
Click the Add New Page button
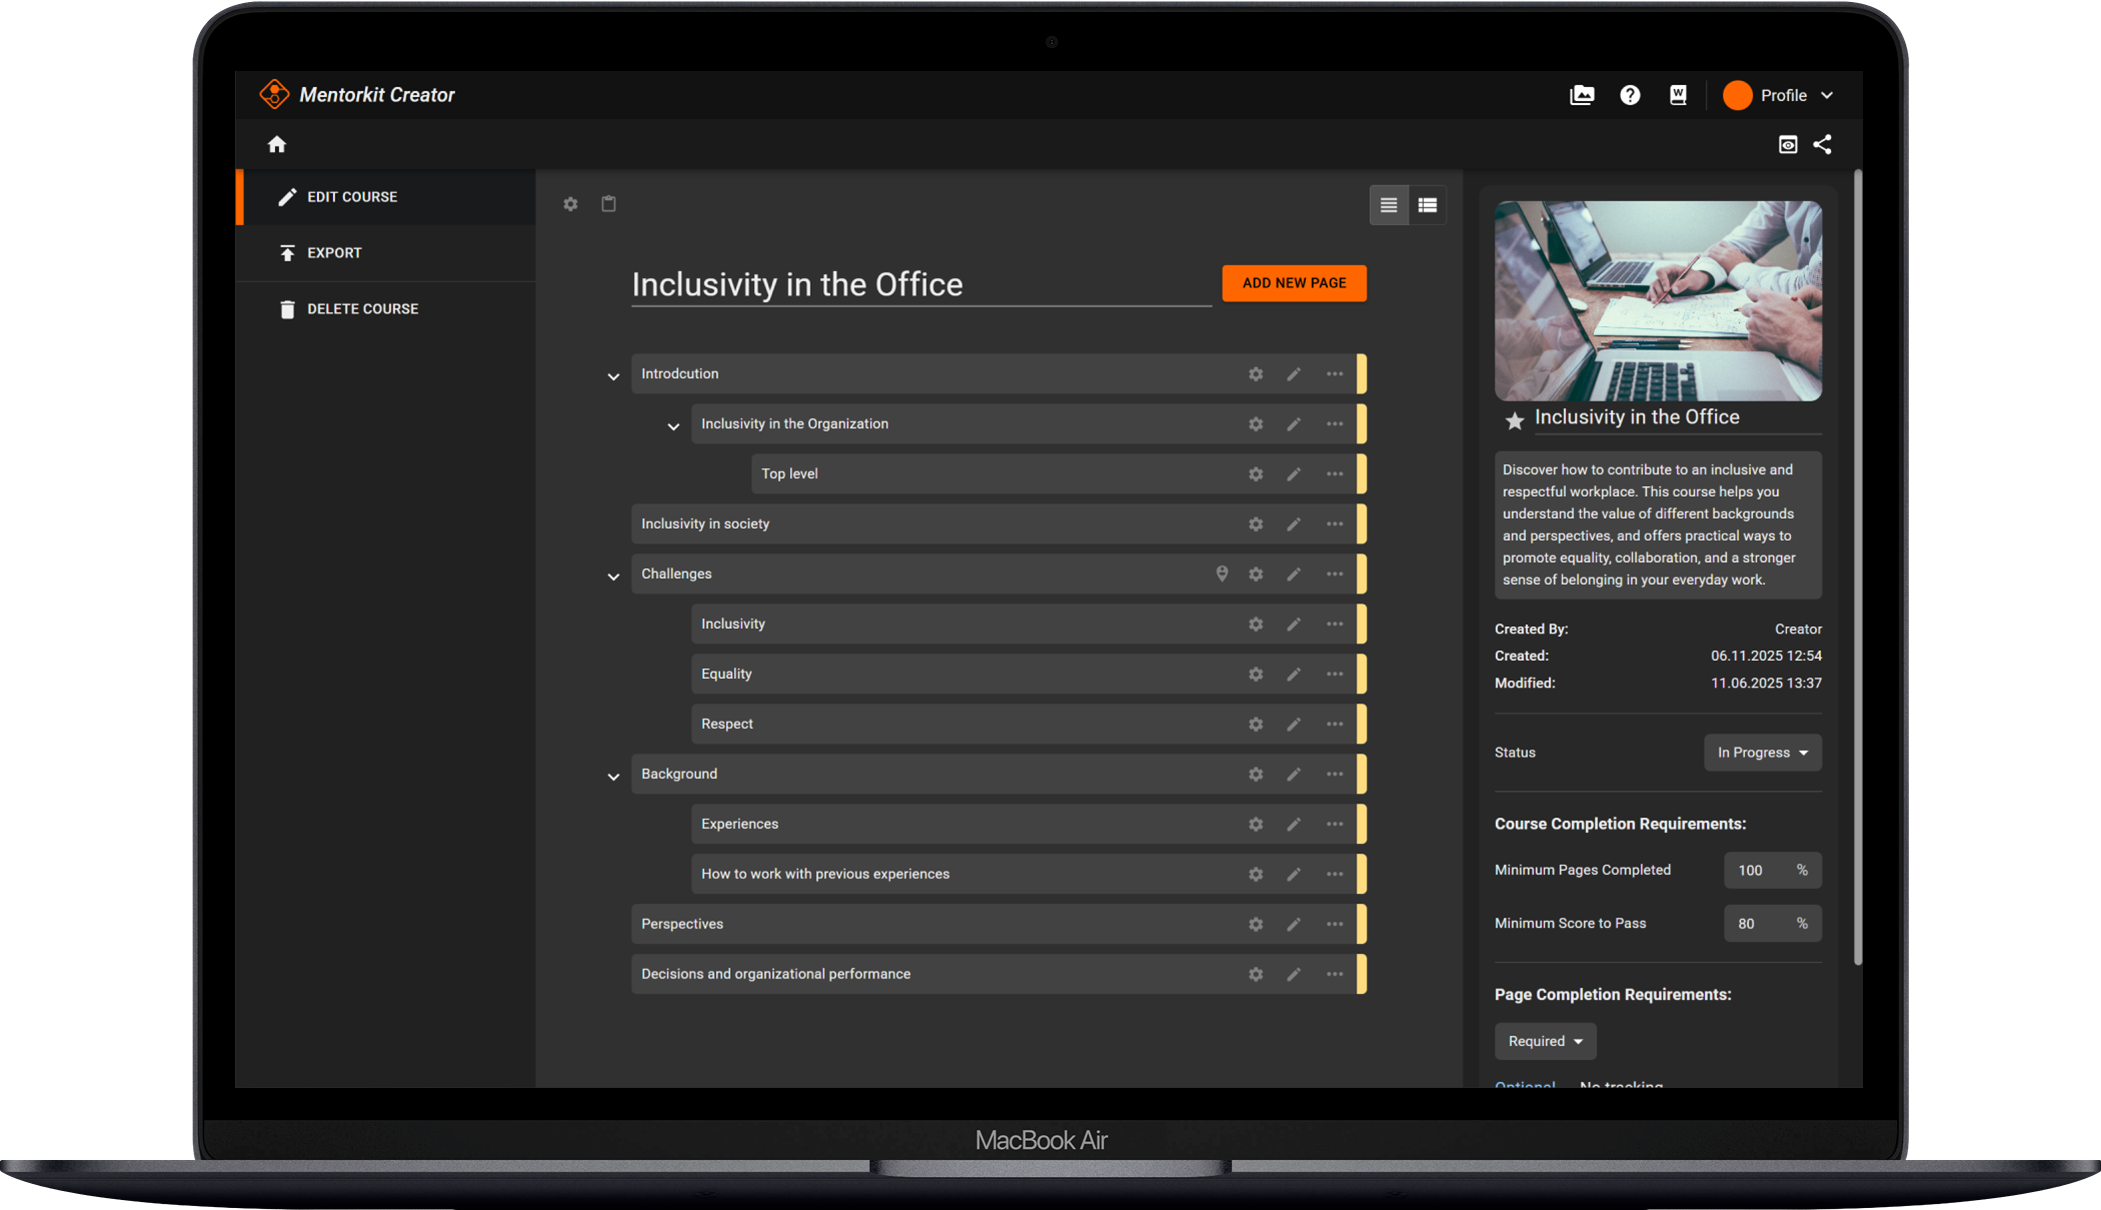click(x=1294, y=283)
